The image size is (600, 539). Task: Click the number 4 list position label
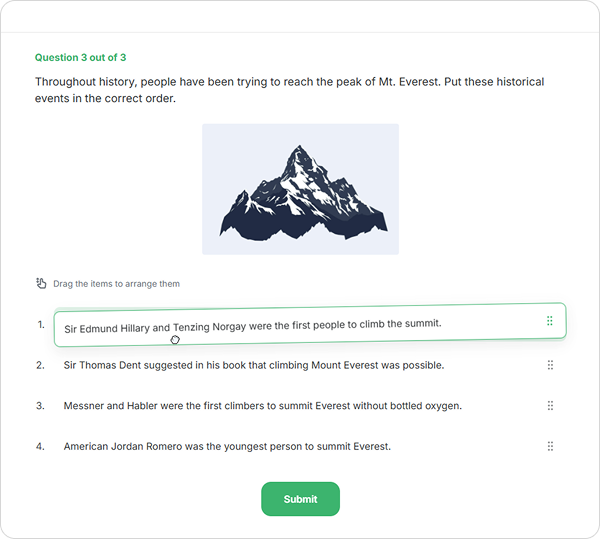40,446
